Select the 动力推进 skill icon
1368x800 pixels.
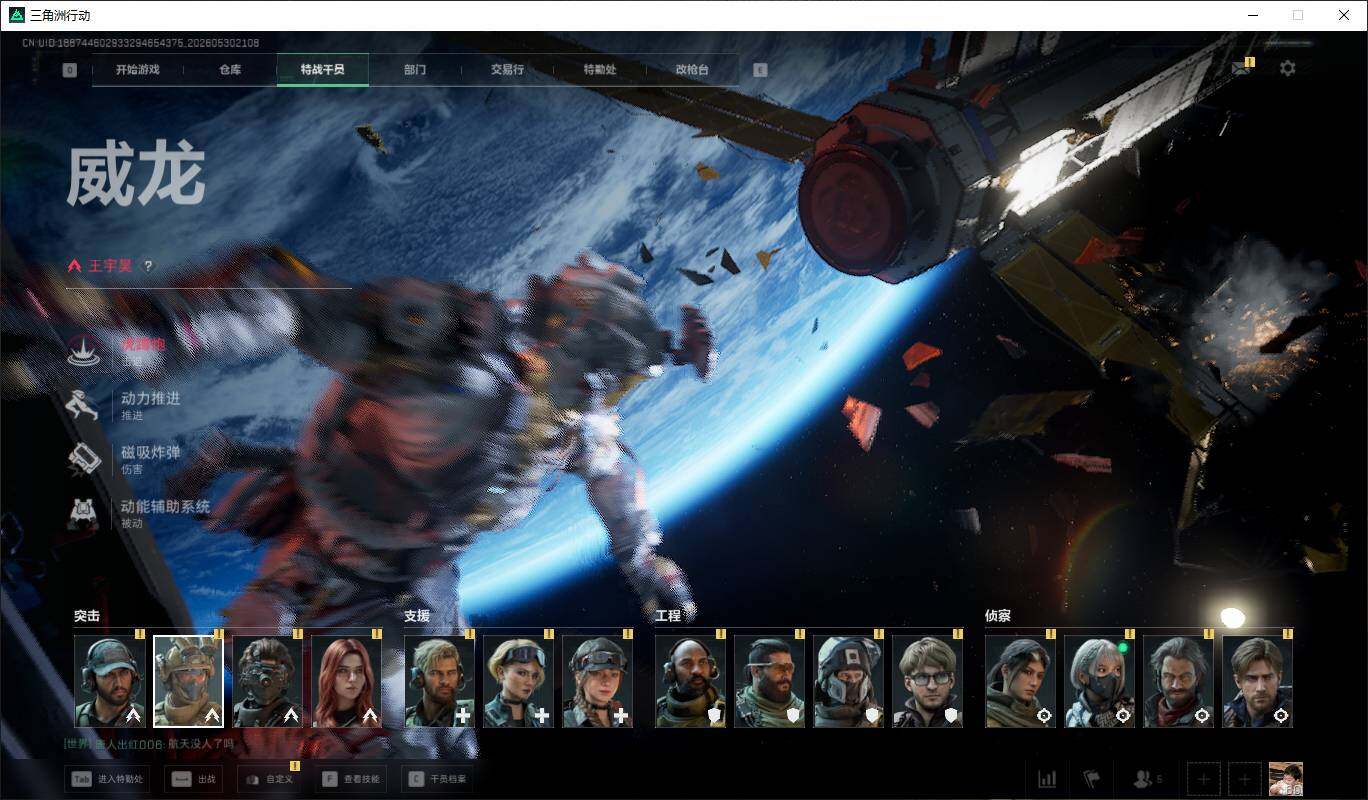pos(84,405)
